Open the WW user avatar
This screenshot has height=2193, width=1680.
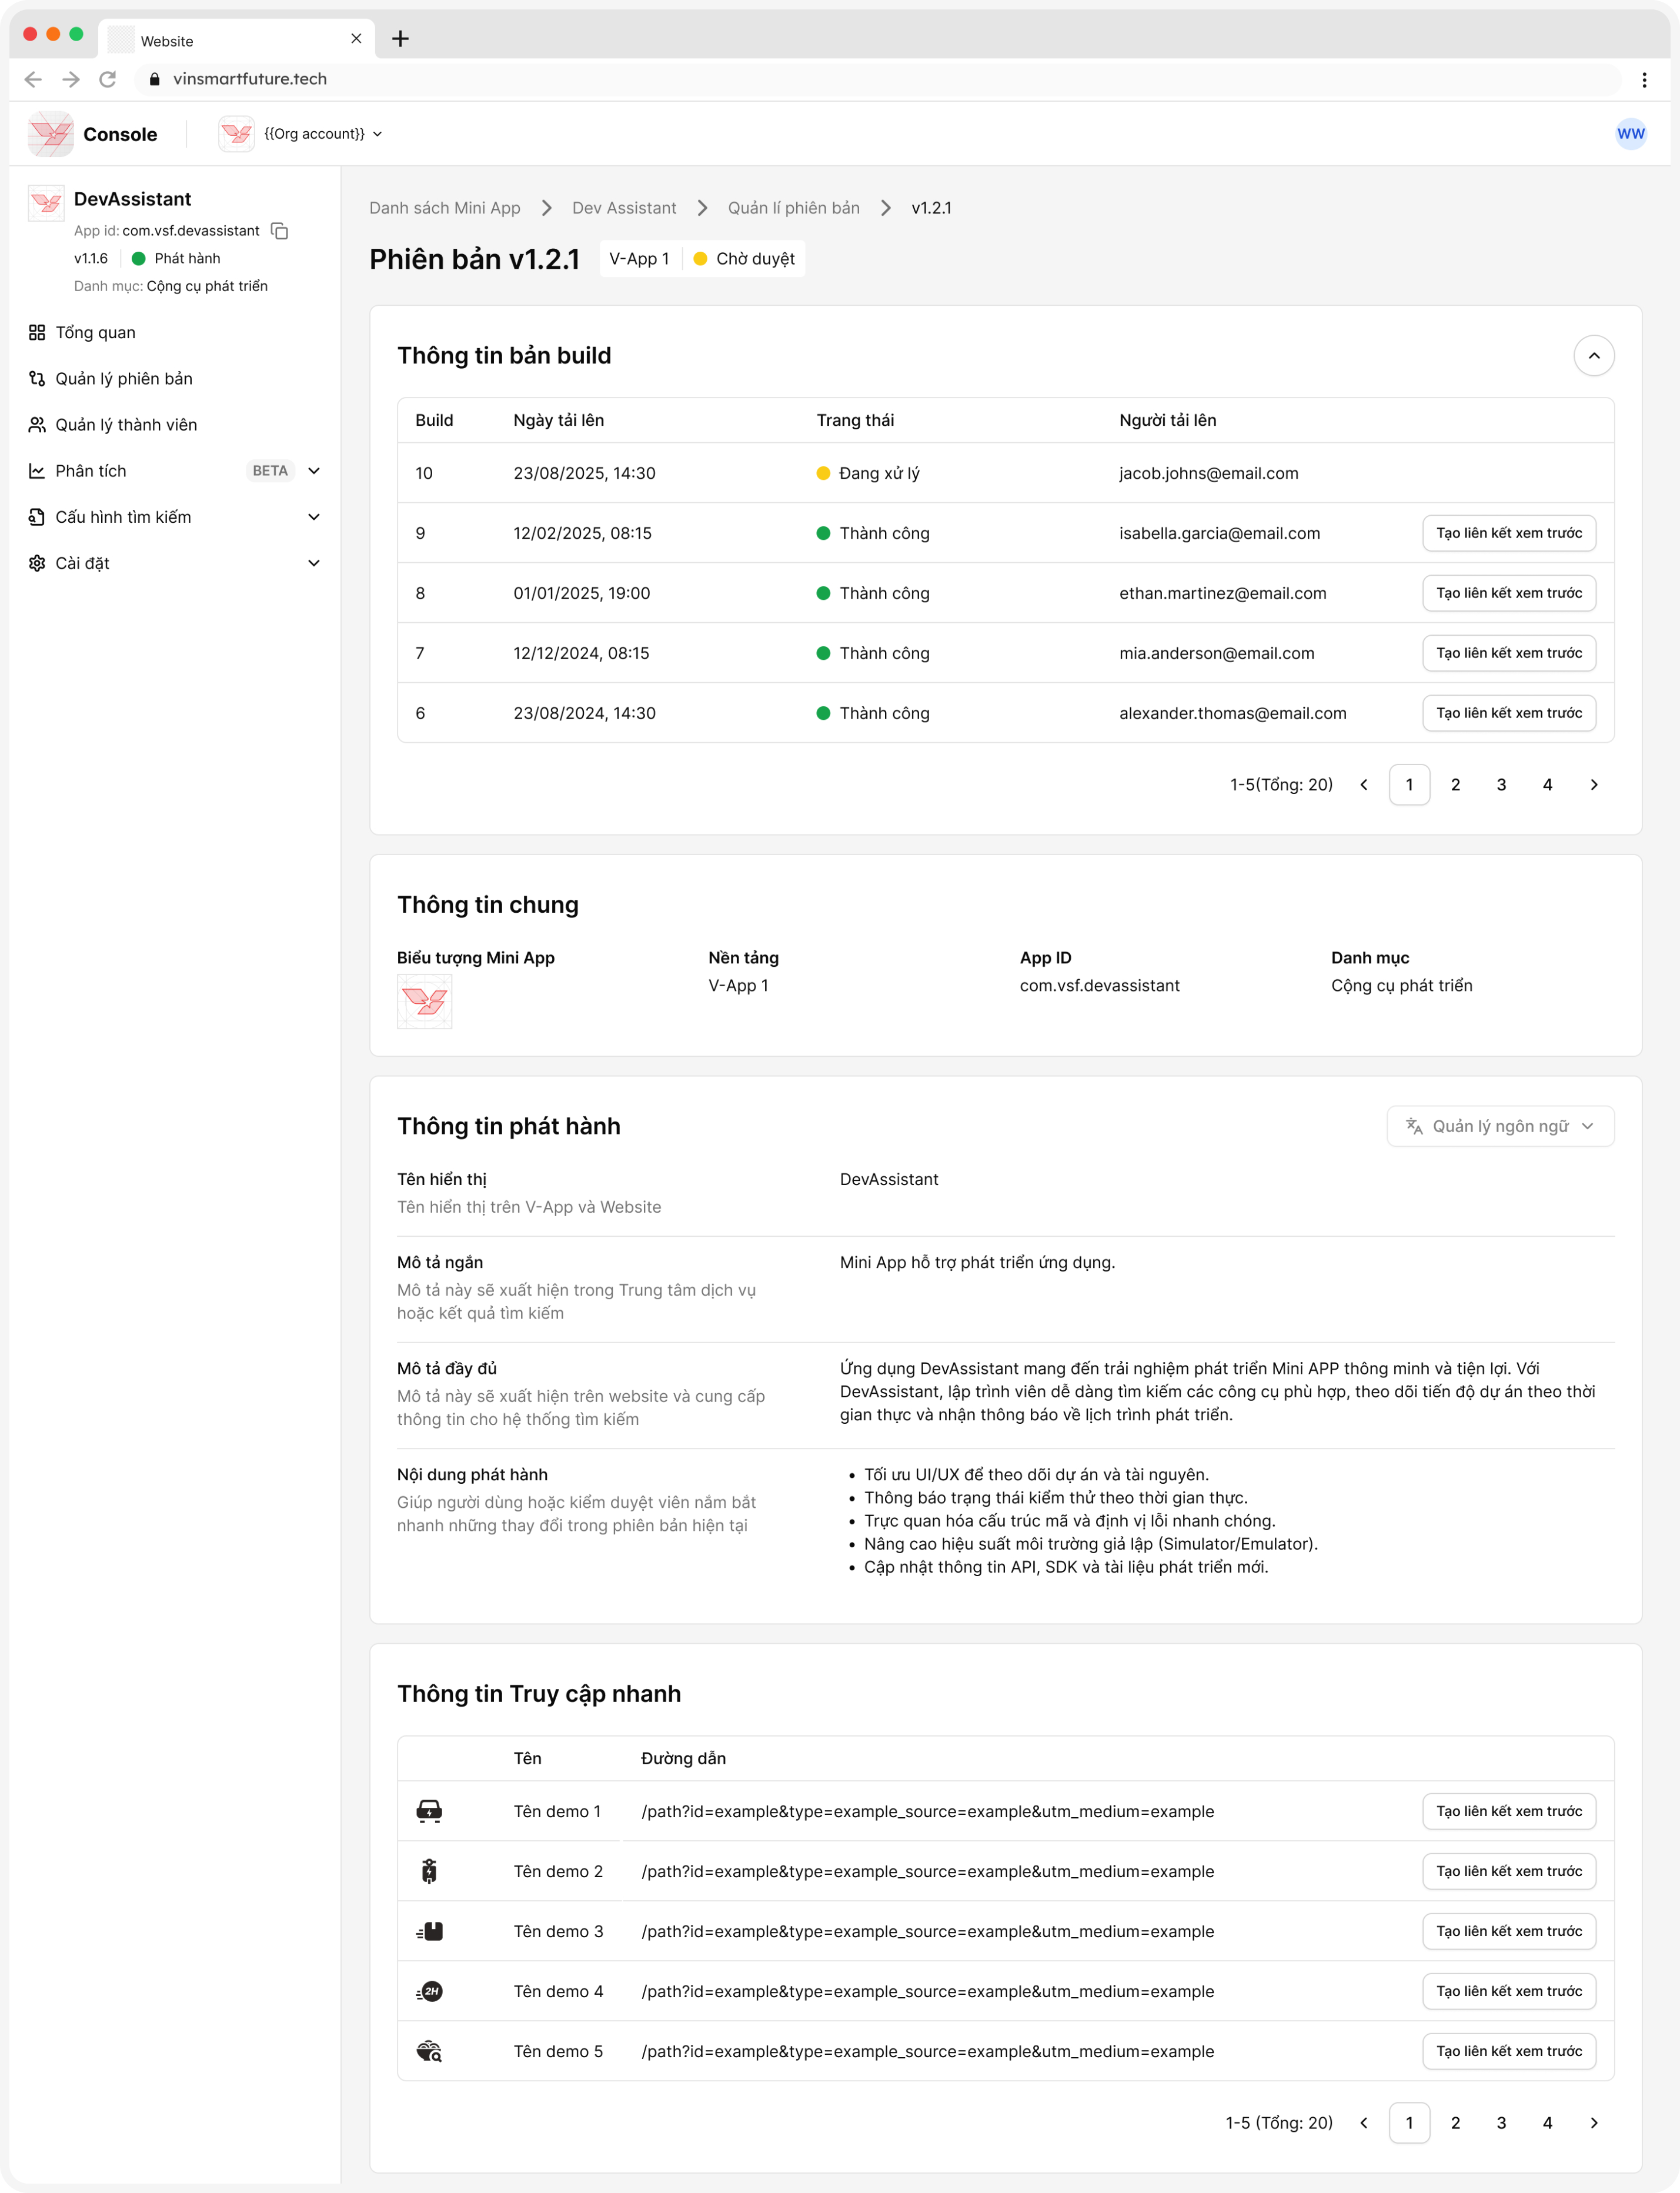click(1630, 134)
